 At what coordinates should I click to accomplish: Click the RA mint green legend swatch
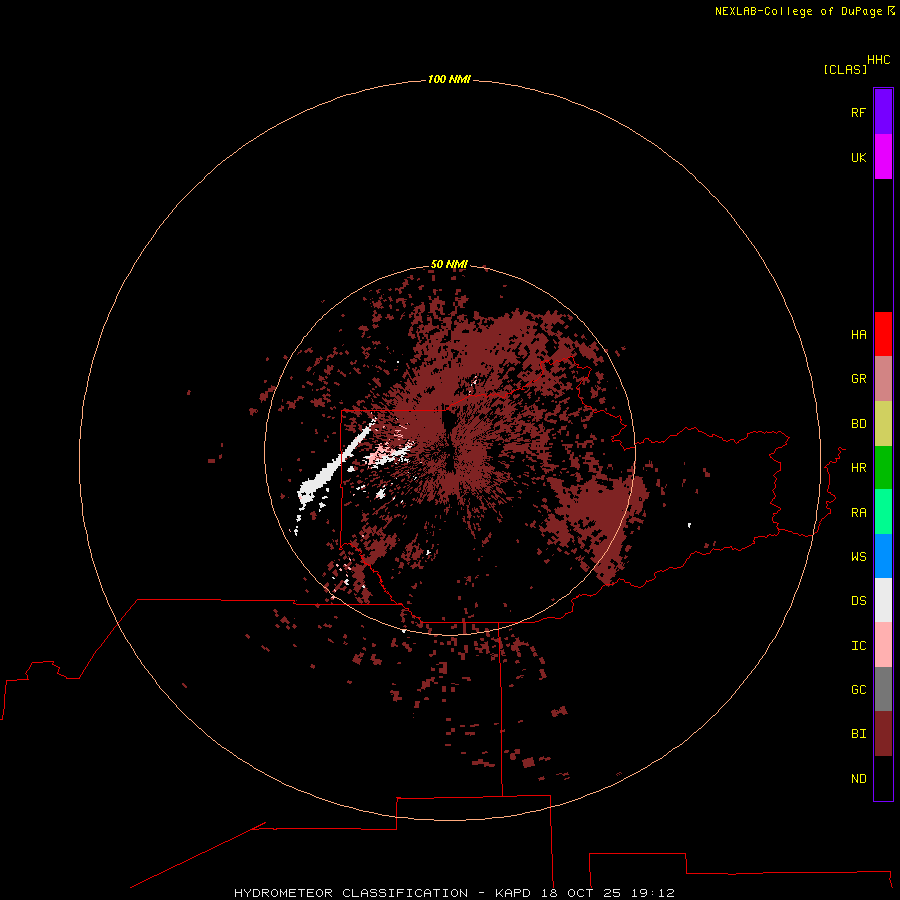pyautogui.click(x=883, y=512)
